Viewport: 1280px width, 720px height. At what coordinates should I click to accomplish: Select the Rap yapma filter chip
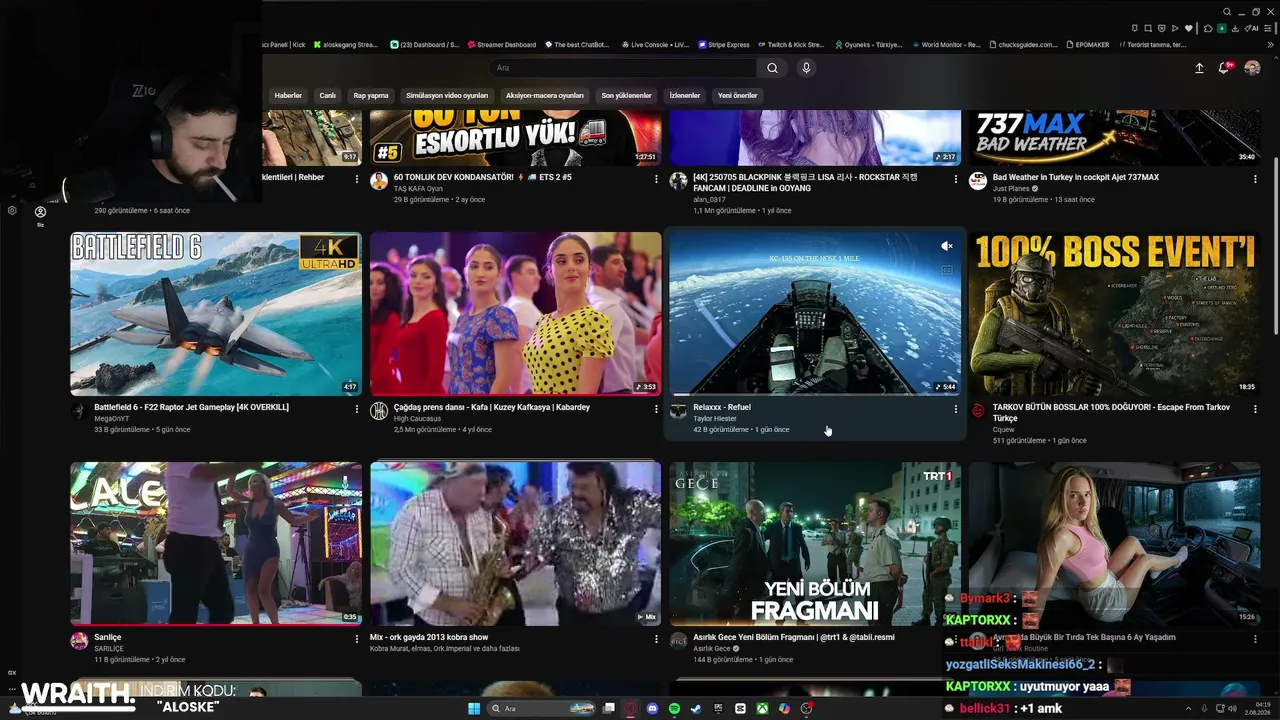click(371, 95)
